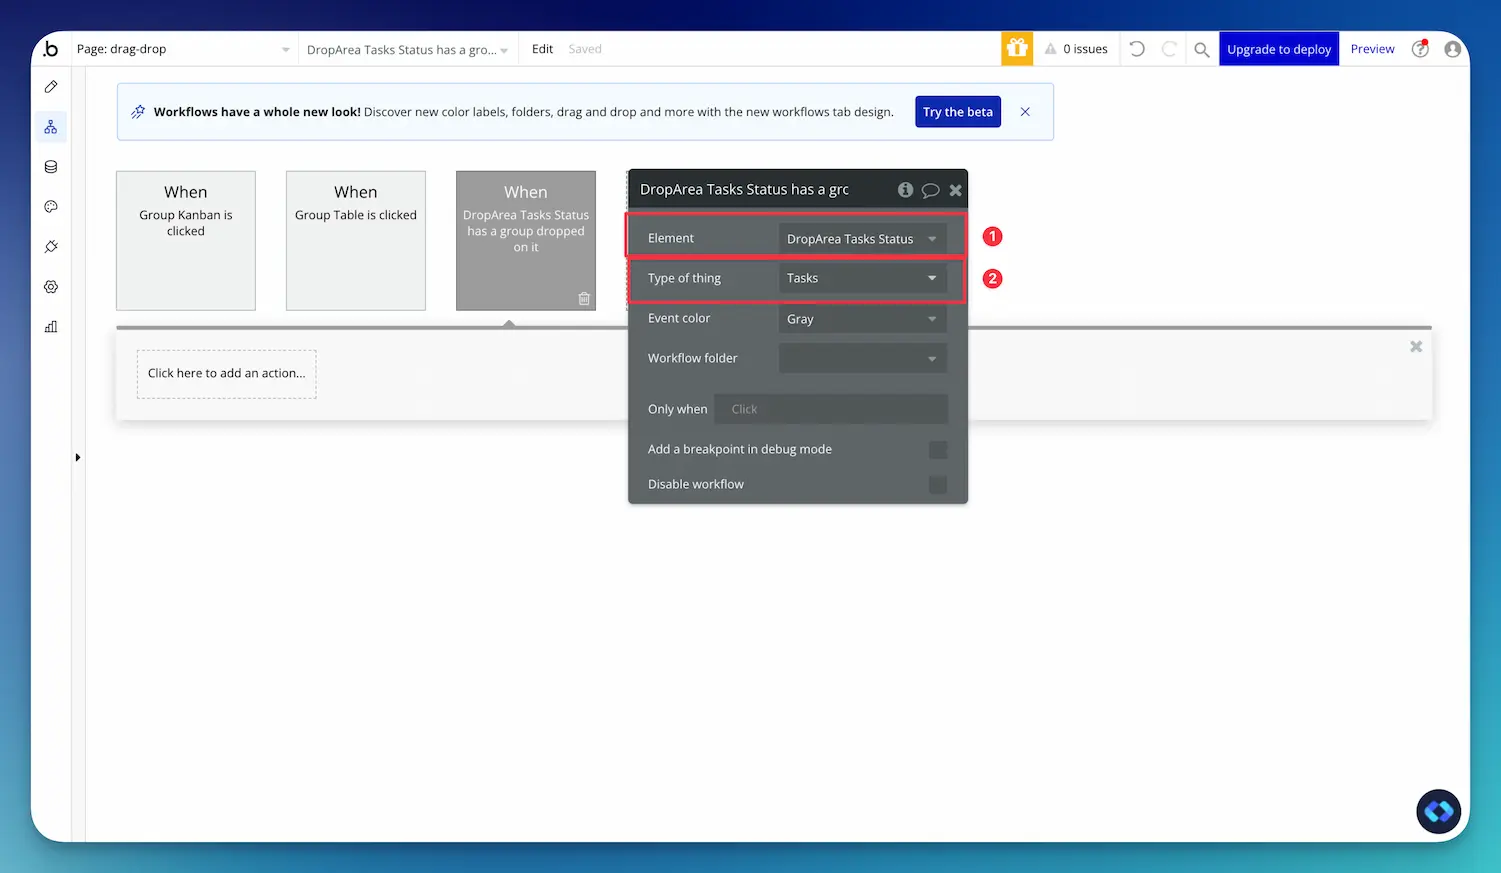Viewport: 1501px width, 873px height.
Task: Expand the left sidebar arrow
Action: pos(77,457)
